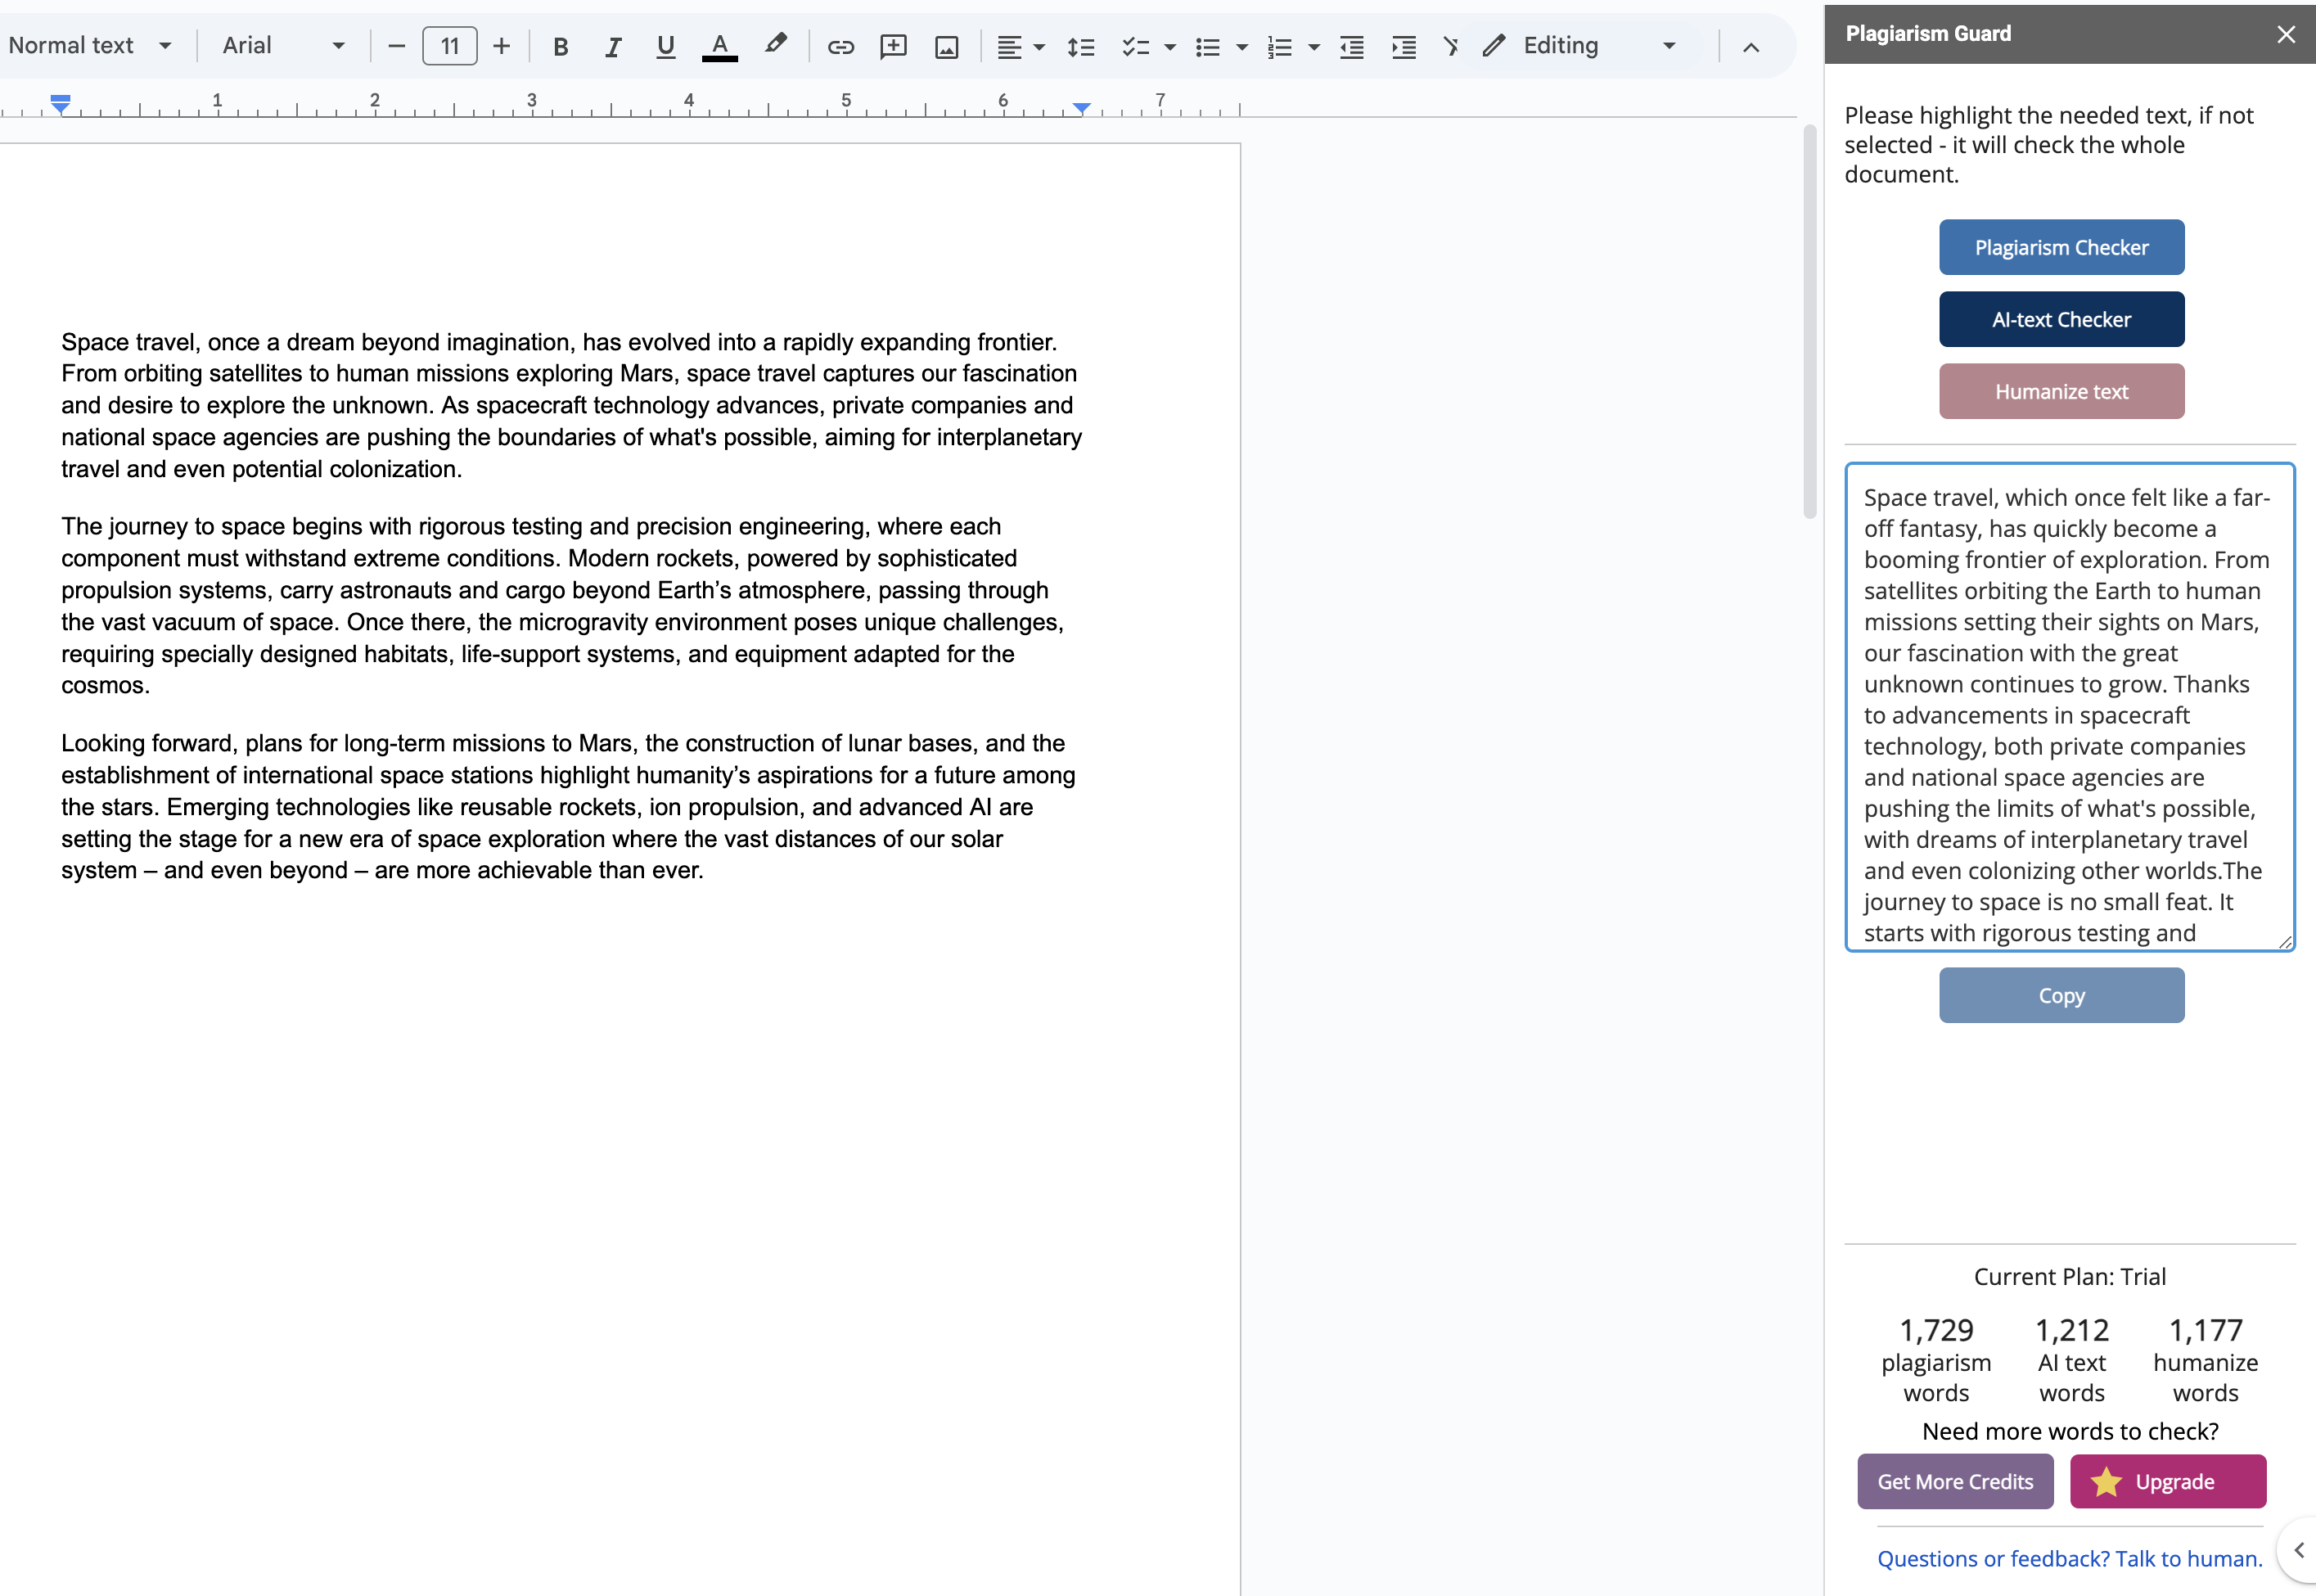Open the text color picker

coord(719,46)
